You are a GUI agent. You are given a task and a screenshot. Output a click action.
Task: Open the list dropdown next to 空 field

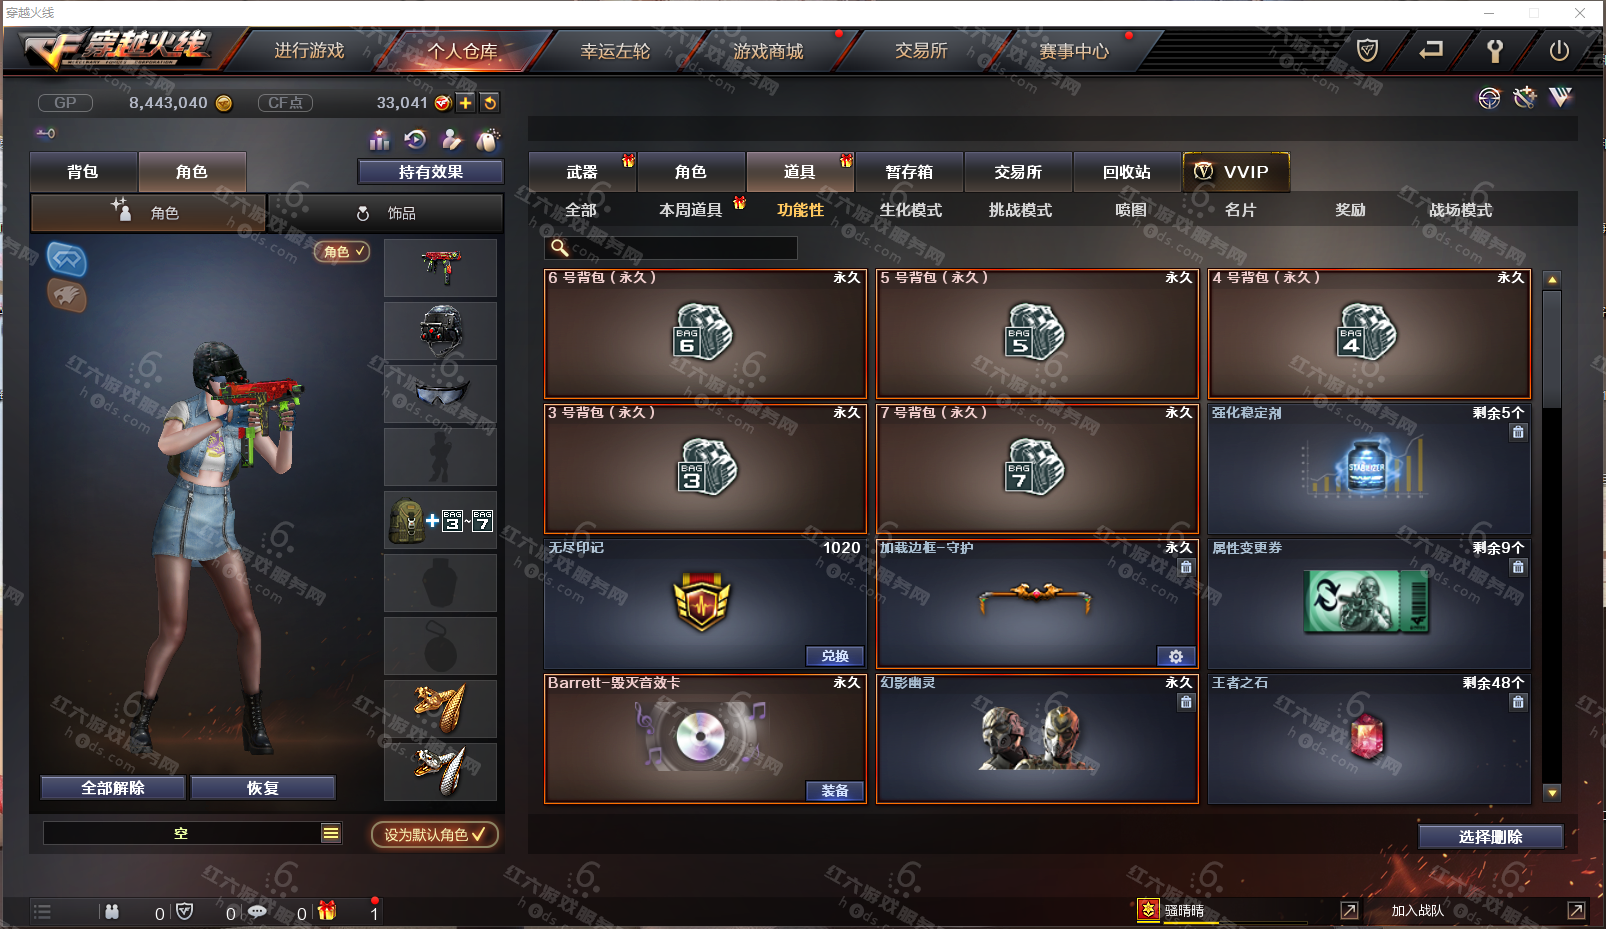click(x=330, y=833)
